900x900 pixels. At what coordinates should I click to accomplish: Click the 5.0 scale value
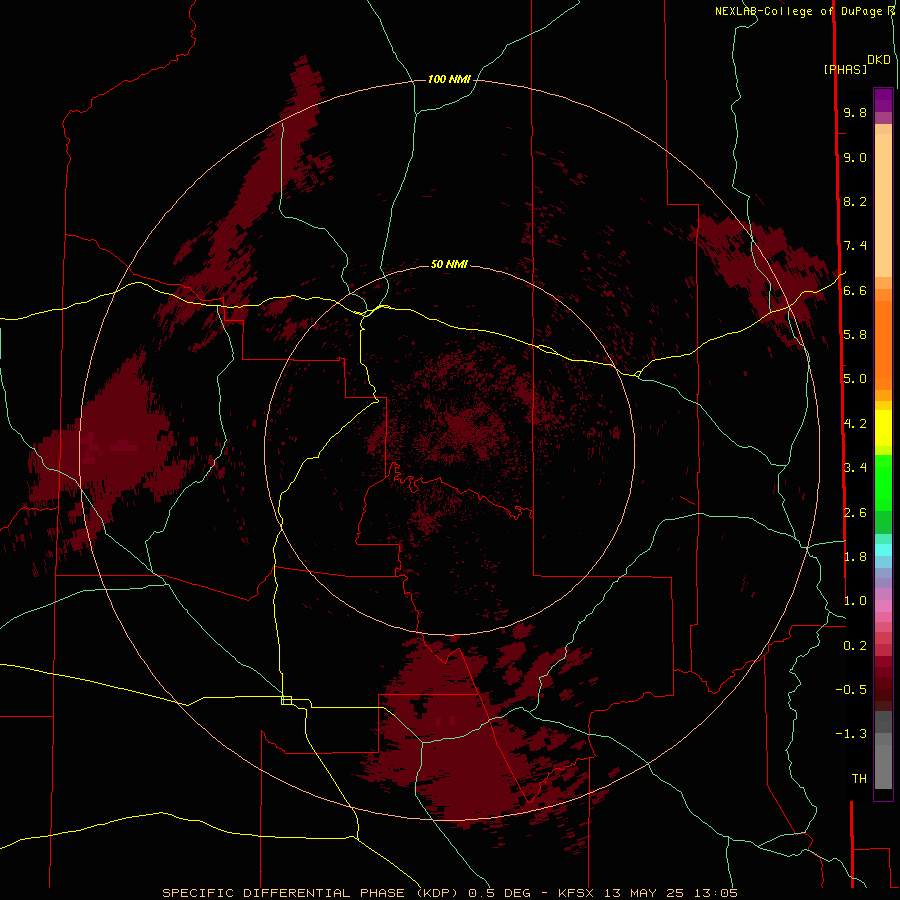pos(855,379)
